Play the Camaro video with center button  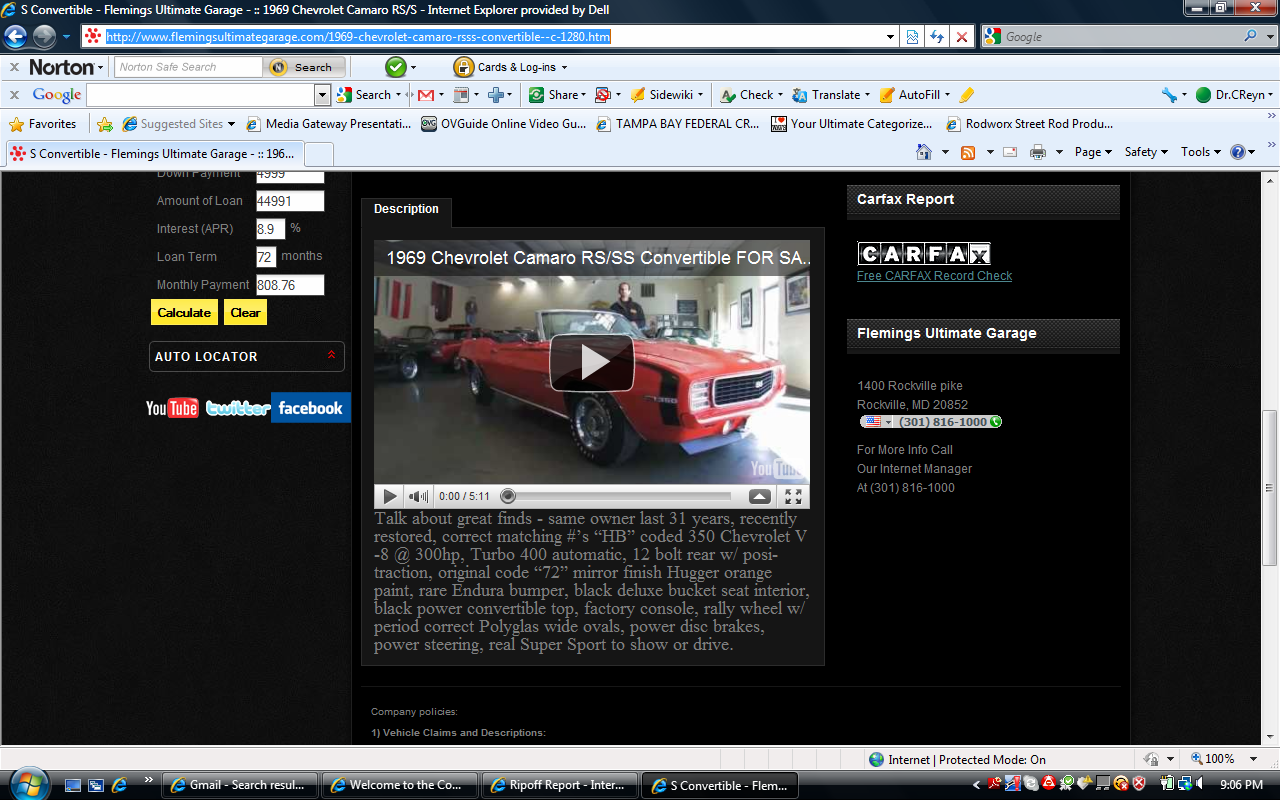(592, 362)
